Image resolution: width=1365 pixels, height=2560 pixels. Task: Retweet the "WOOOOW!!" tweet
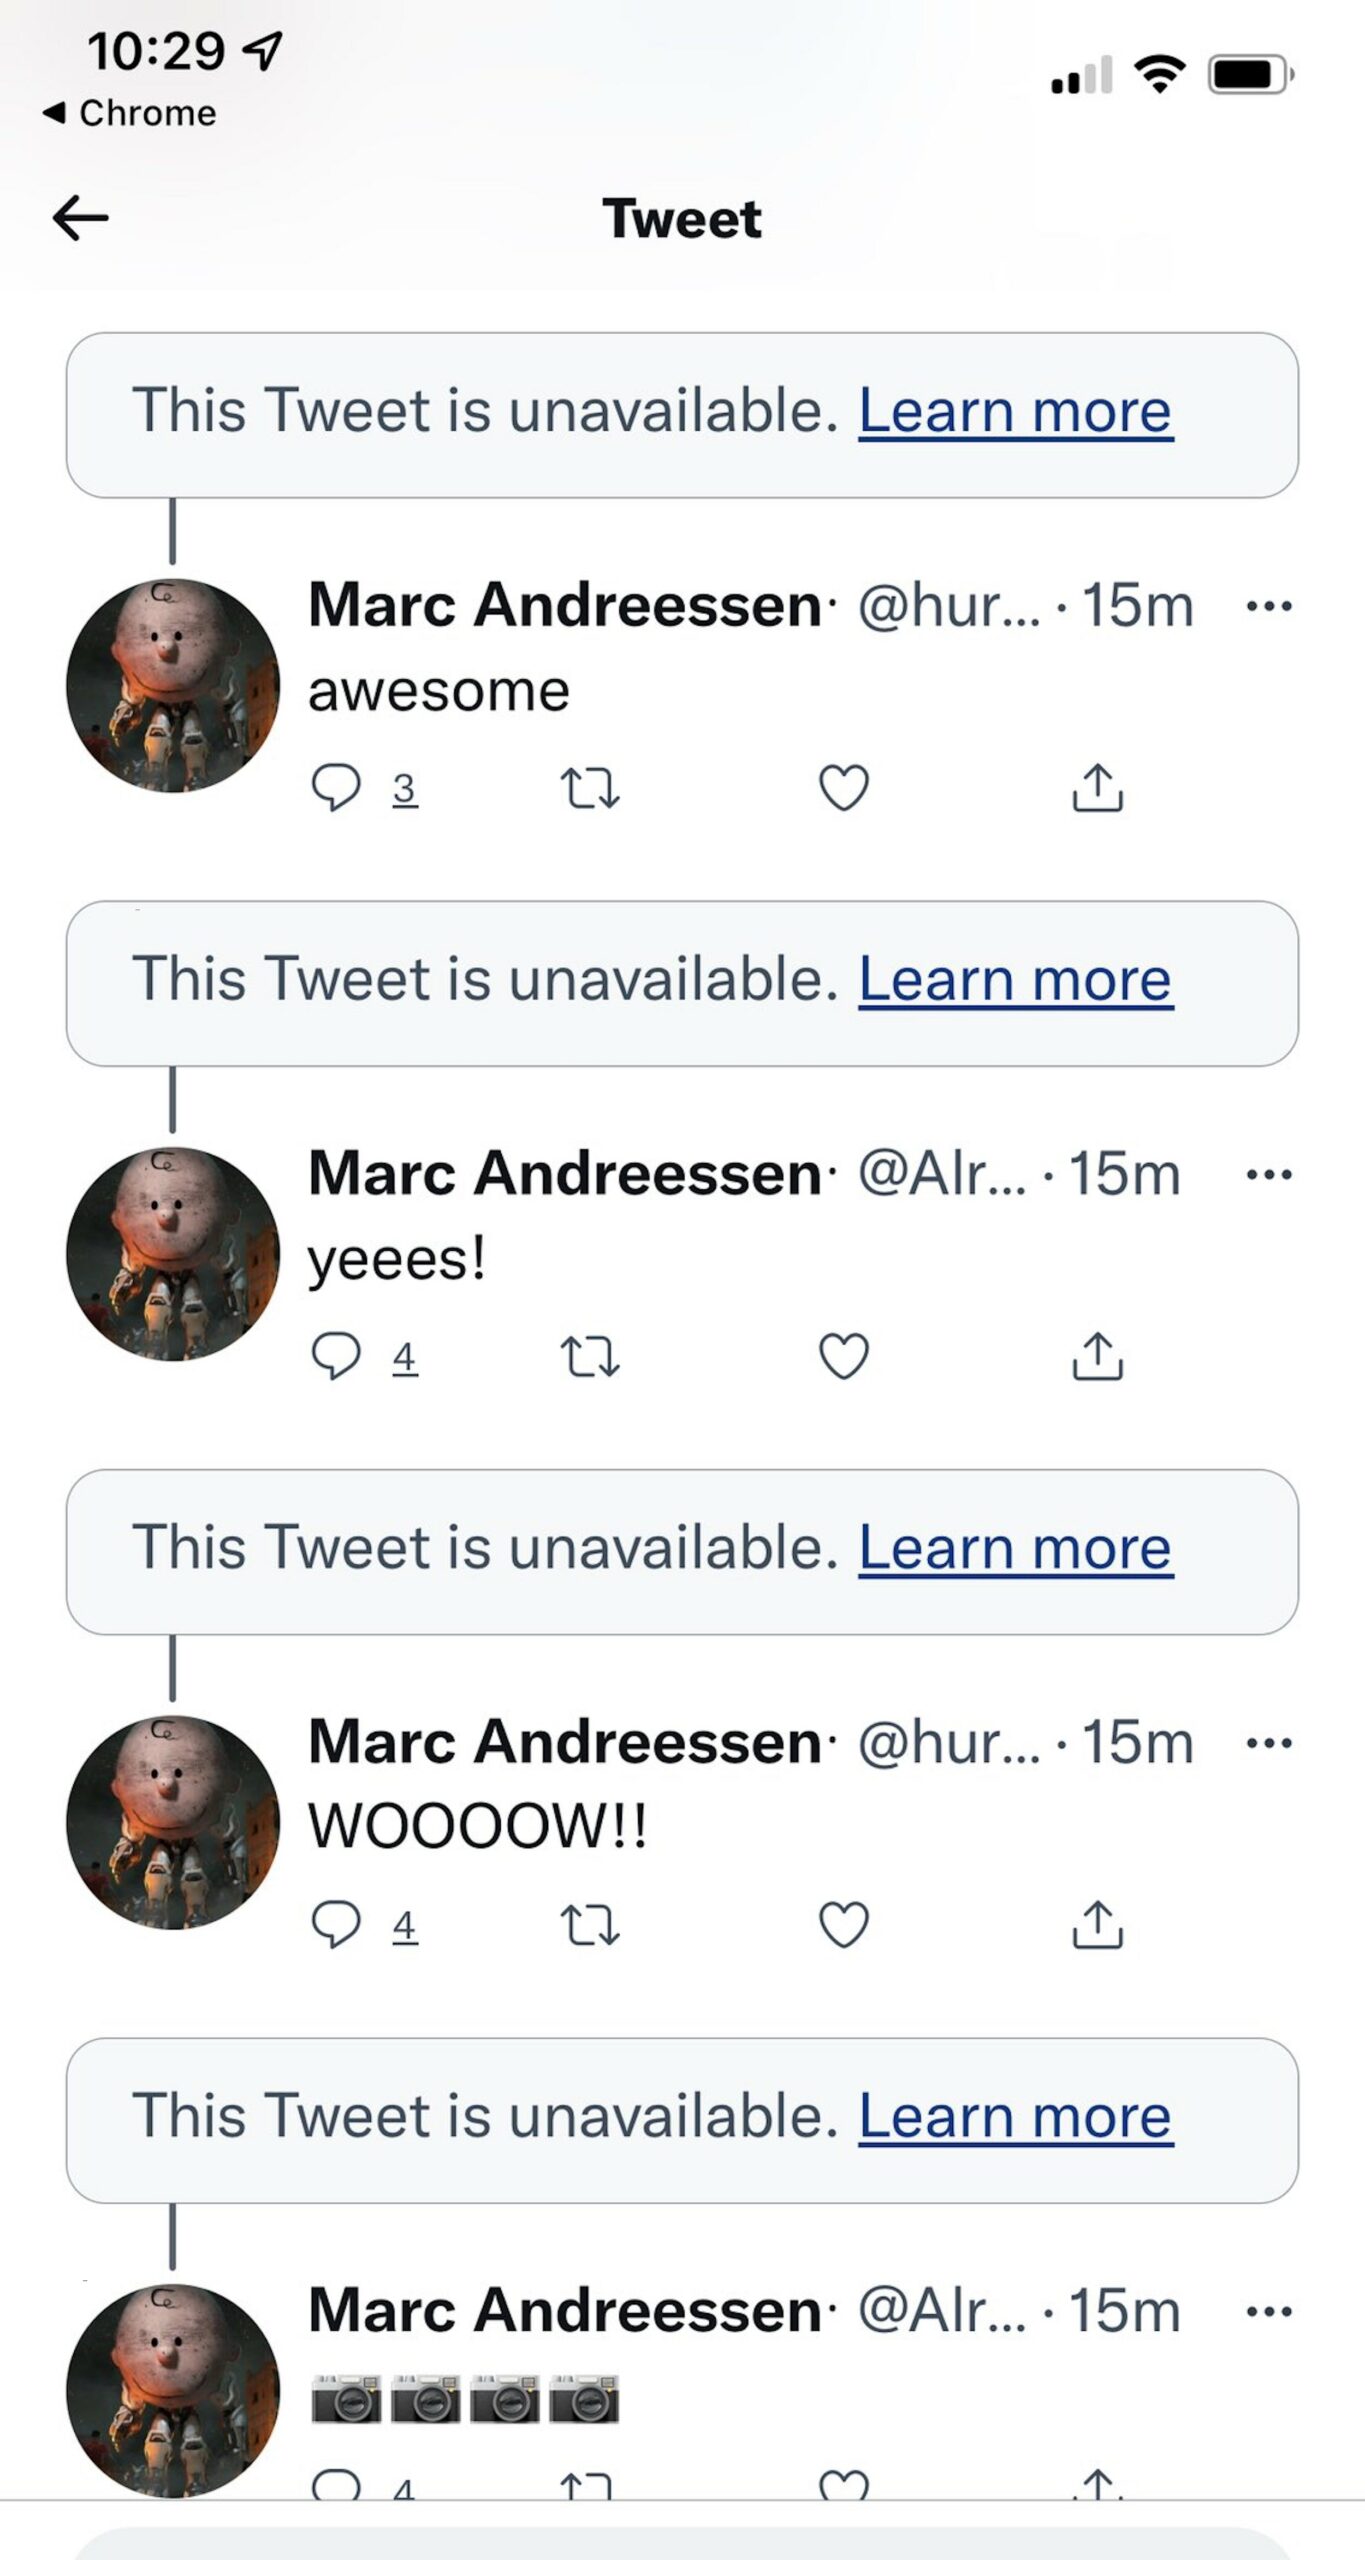click(590, 1924)
